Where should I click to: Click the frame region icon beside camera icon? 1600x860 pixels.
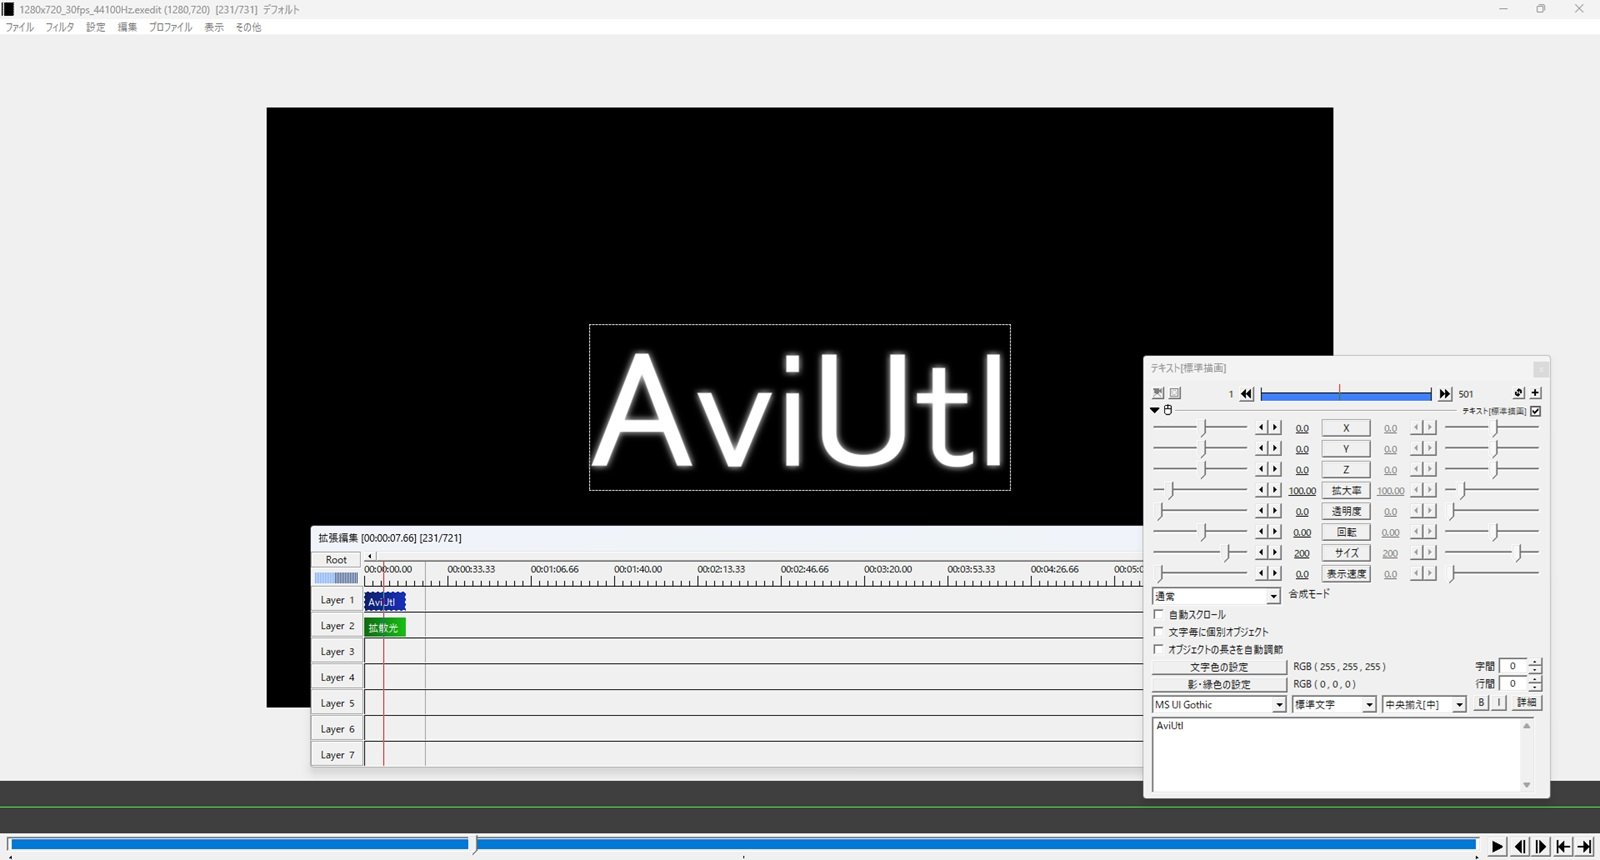(1175, 393)
